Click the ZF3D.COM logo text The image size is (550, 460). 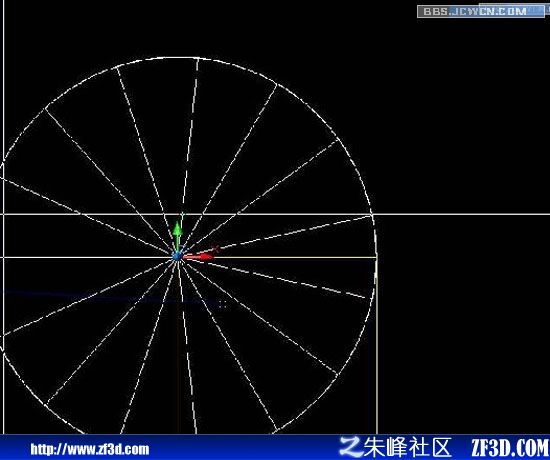(510, 447)
